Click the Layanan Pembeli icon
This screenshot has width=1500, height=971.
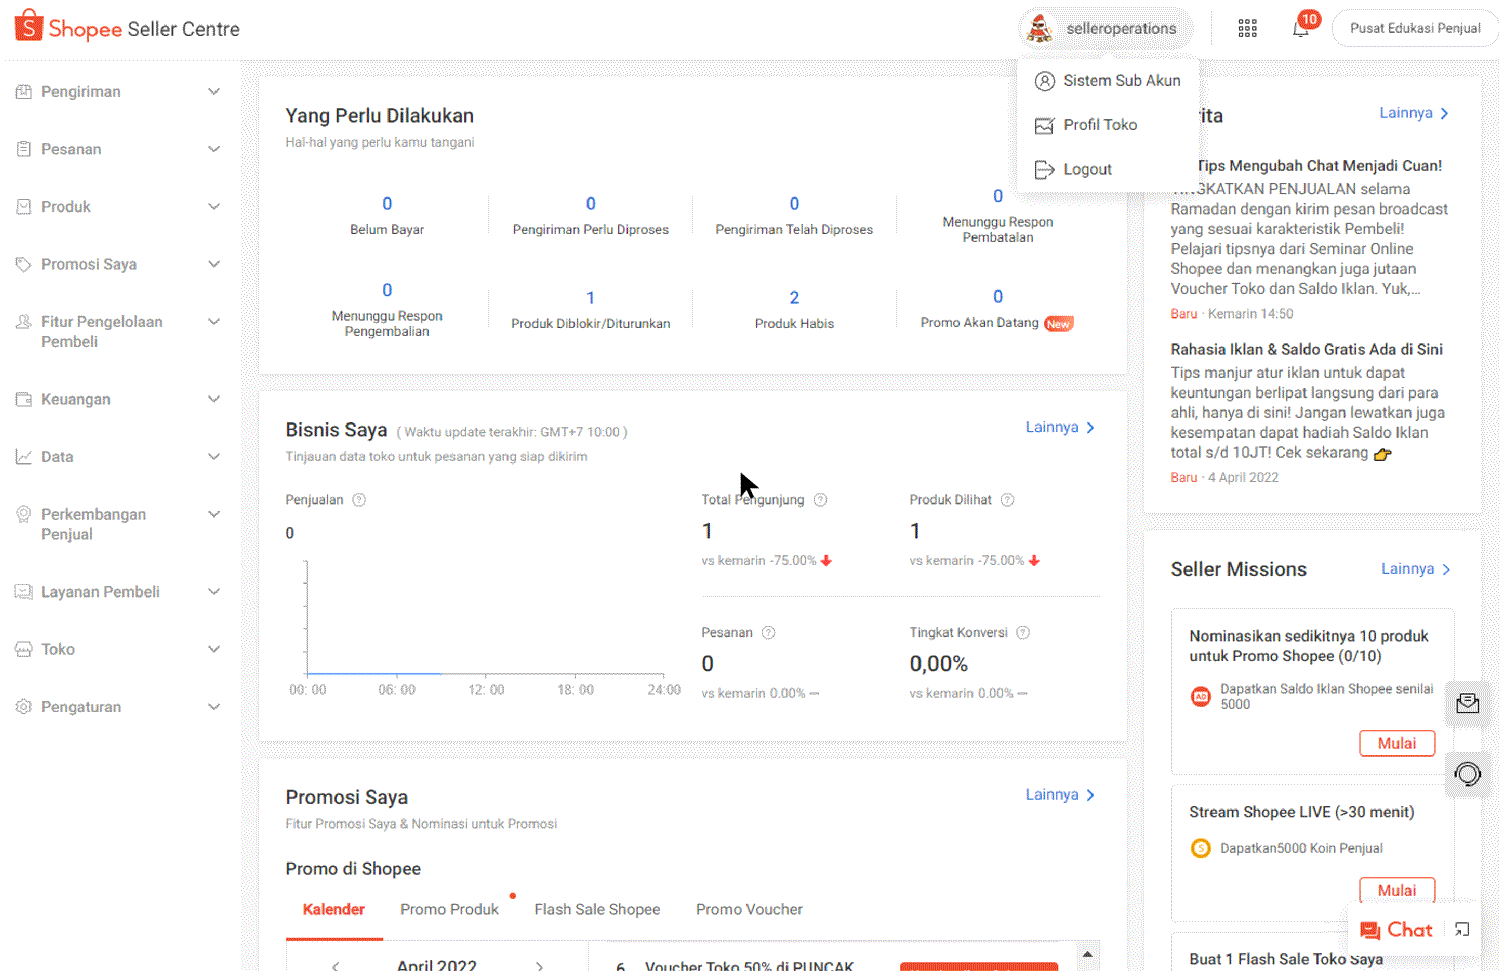(x=24, y=592)
